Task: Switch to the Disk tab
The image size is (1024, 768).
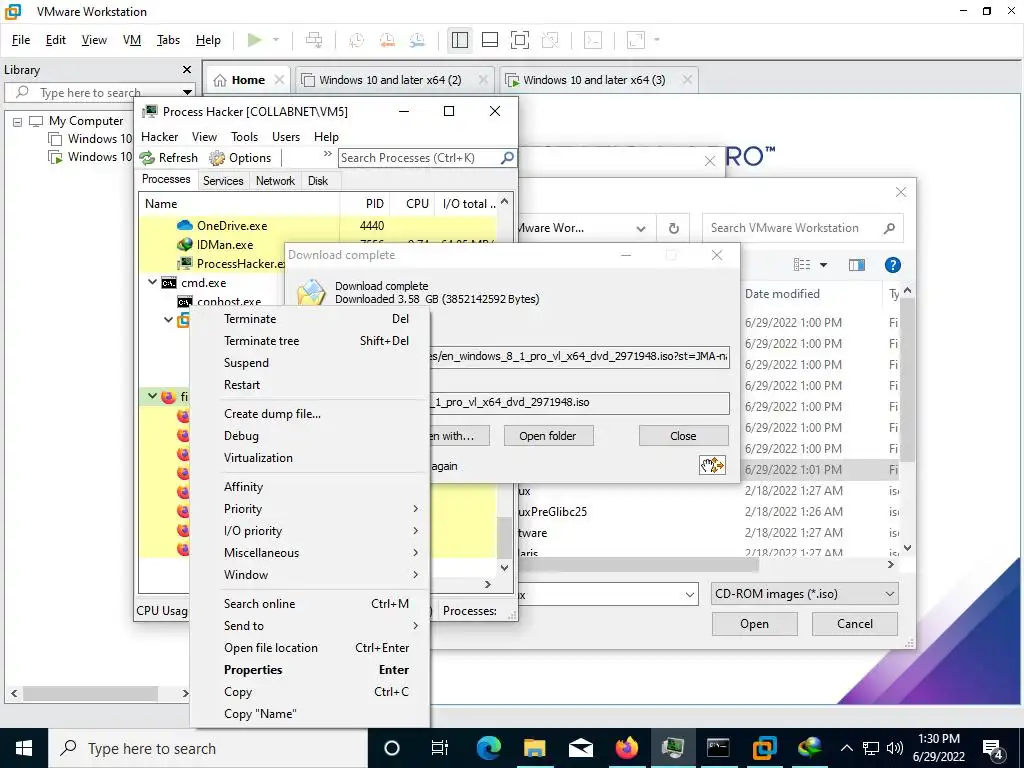Action: tap(318, 181)
